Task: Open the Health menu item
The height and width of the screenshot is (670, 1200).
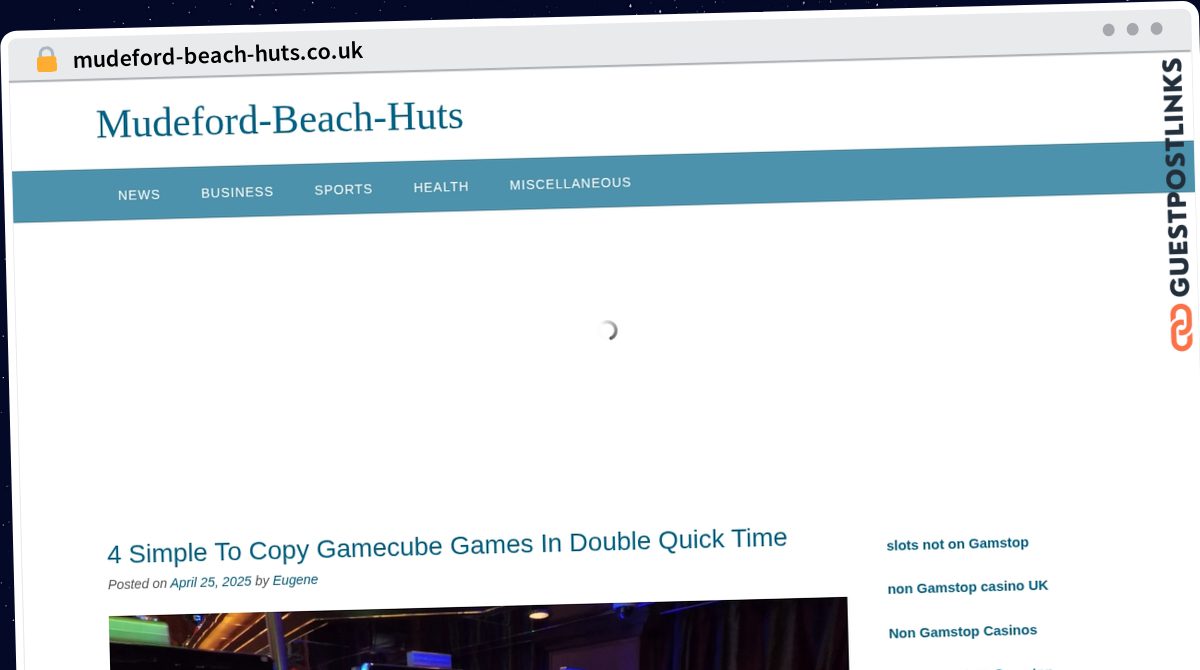Action: click(441, 187)
